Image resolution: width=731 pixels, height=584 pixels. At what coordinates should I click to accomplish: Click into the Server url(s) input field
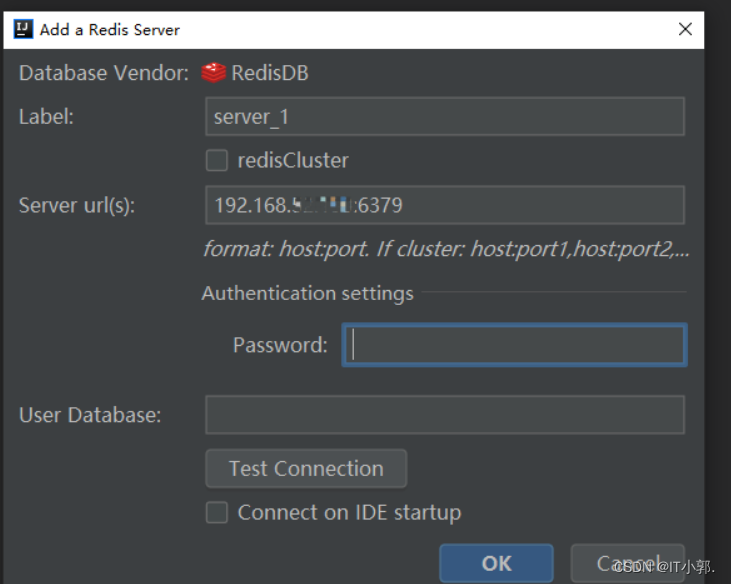444,205
